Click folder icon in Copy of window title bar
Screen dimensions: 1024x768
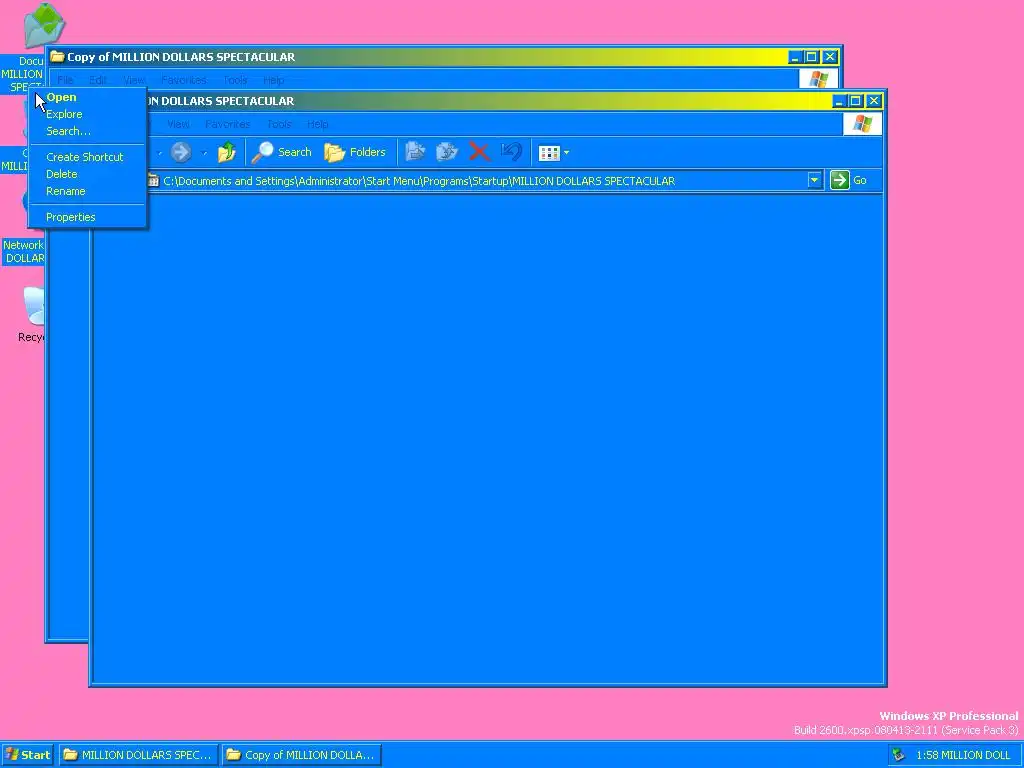[57, 57]
